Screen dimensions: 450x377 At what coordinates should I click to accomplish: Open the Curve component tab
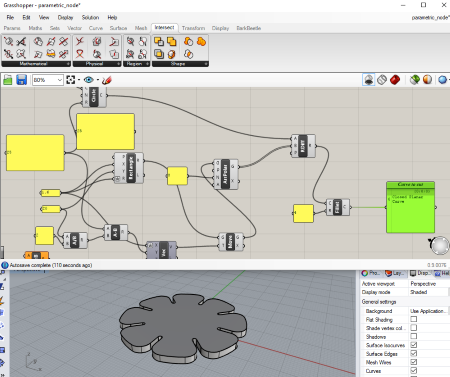pos(96,28)
